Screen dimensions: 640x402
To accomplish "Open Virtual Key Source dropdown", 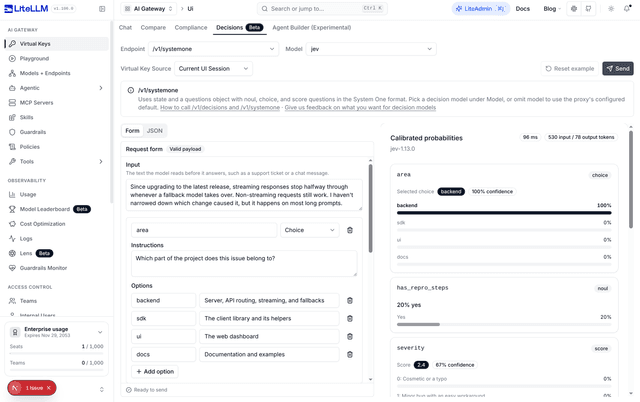I will tap(213, 69).
